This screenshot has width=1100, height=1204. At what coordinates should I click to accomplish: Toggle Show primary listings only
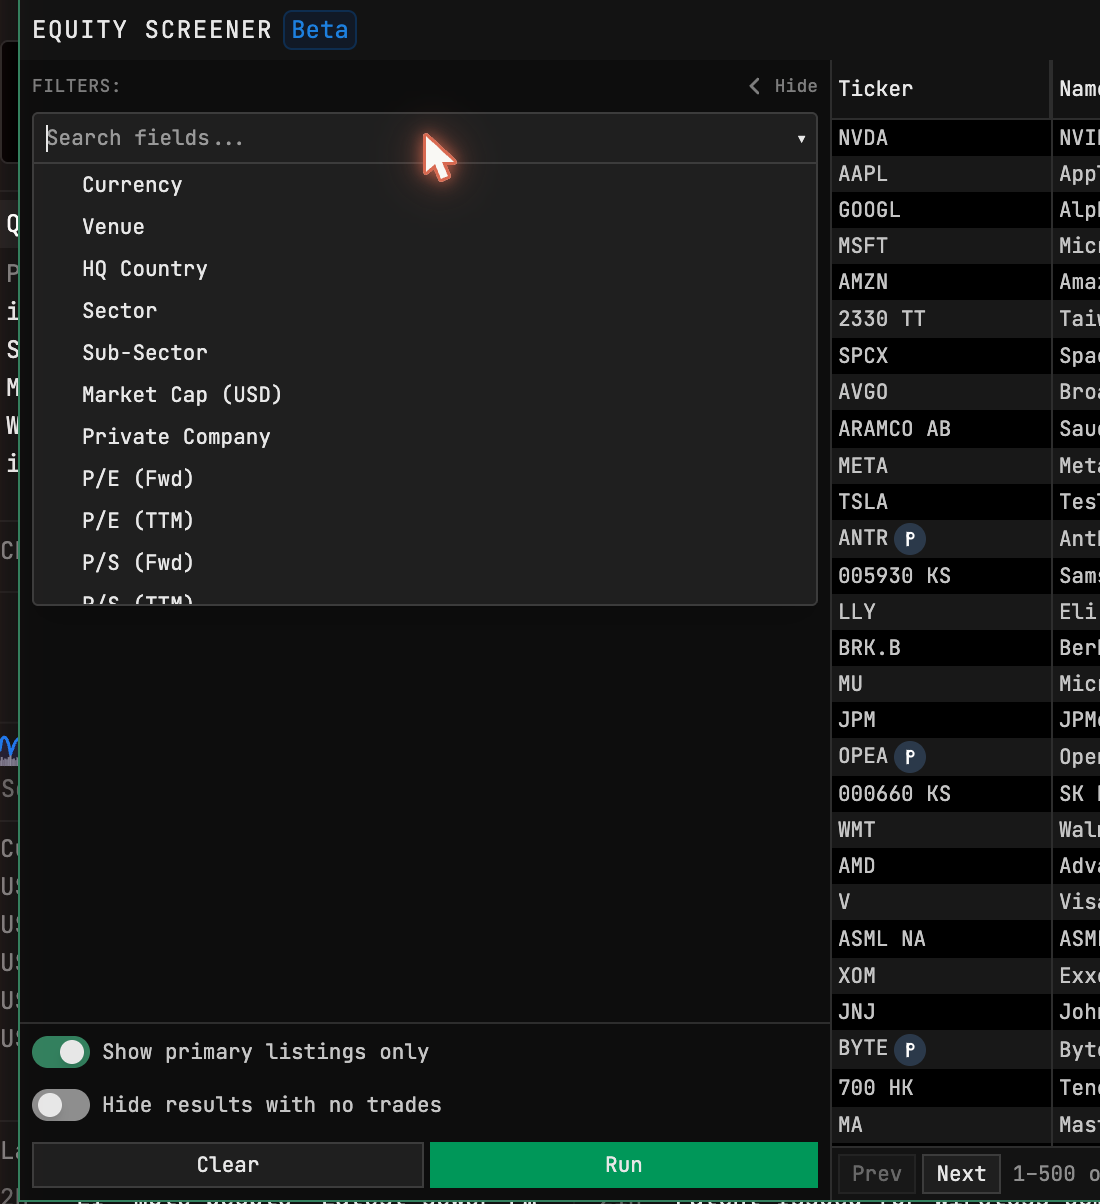(x=61, y=1052)
